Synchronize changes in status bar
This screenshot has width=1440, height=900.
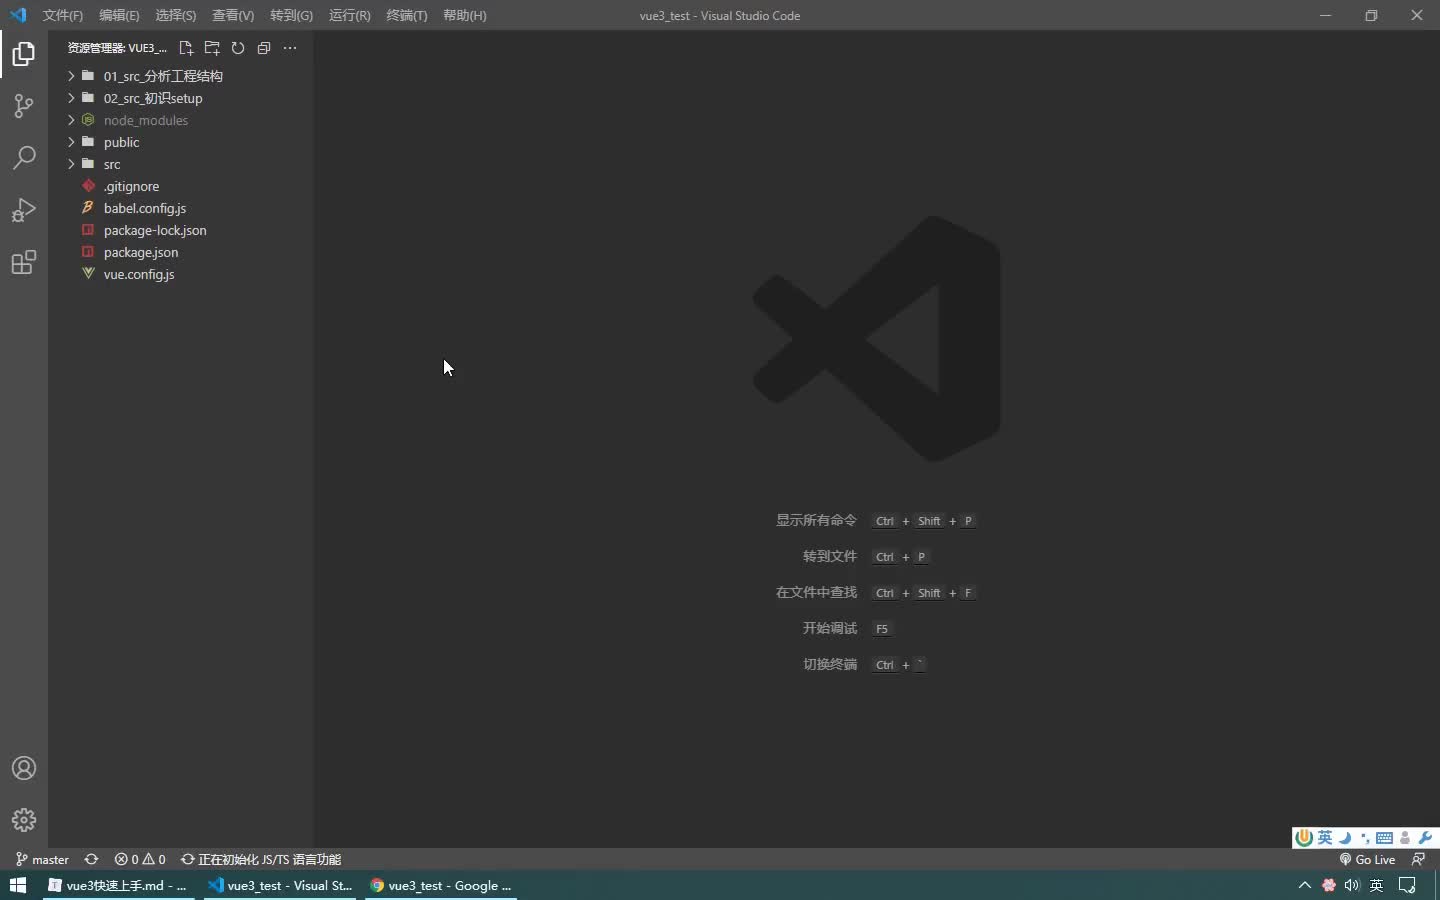[91, 859]
